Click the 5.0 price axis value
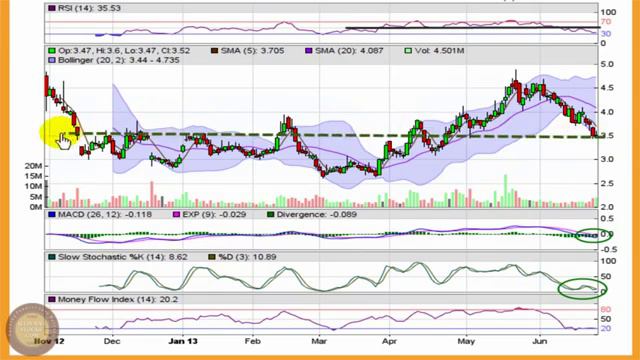This screenshot has height=360, width=640. pos(607,64)
